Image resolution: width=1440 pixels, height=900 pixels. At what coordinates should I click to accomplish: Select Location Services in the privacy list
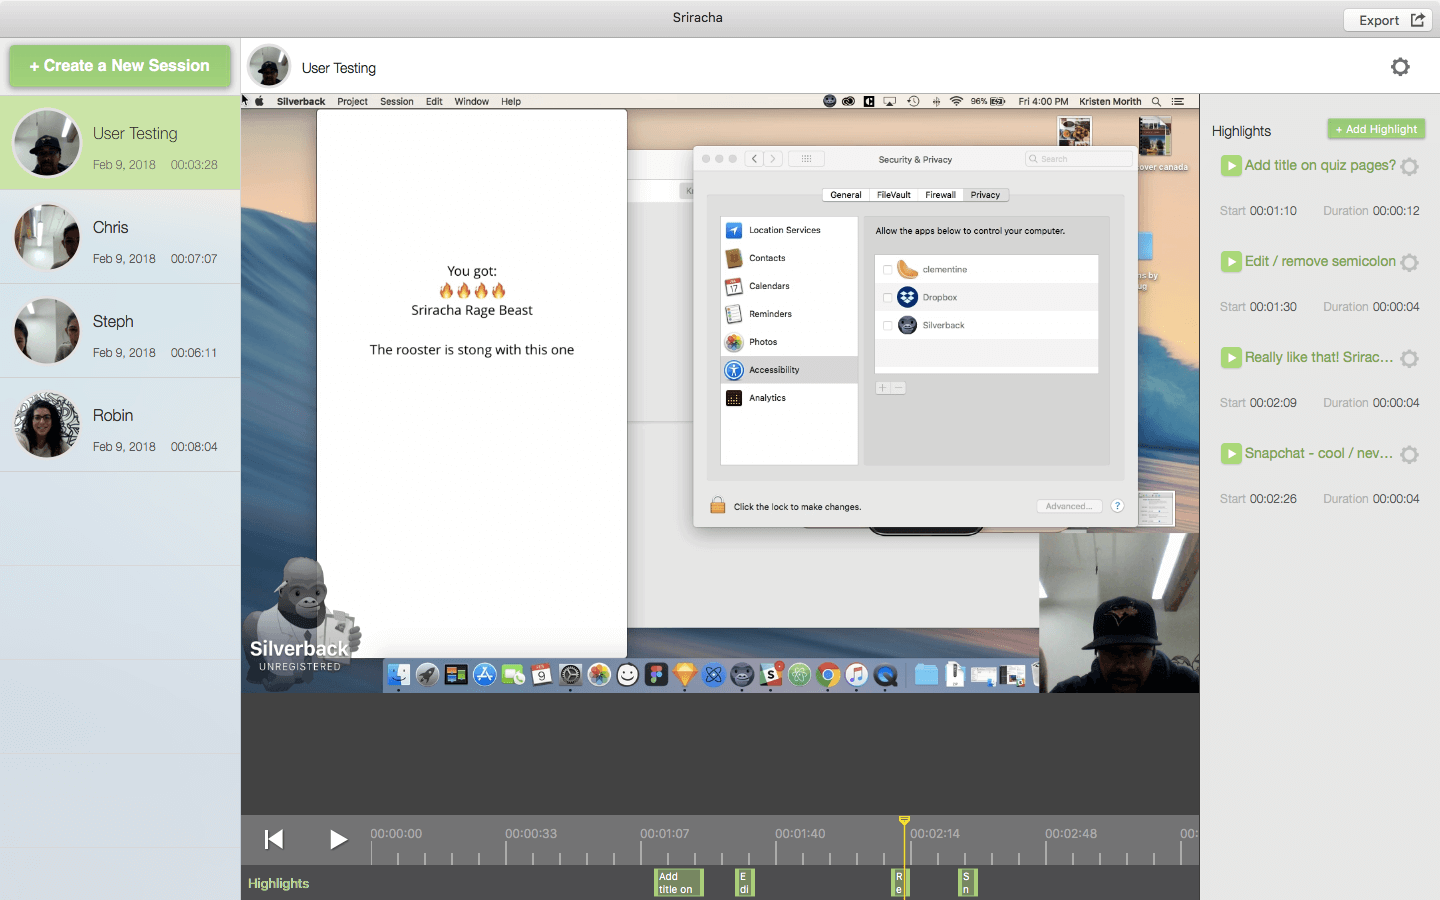[789, 230]
